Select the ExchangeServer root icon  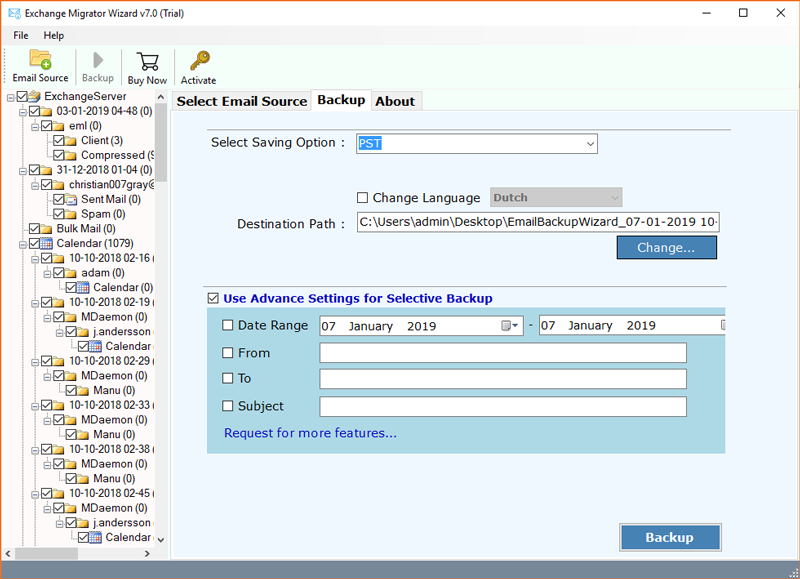[34, 96]
